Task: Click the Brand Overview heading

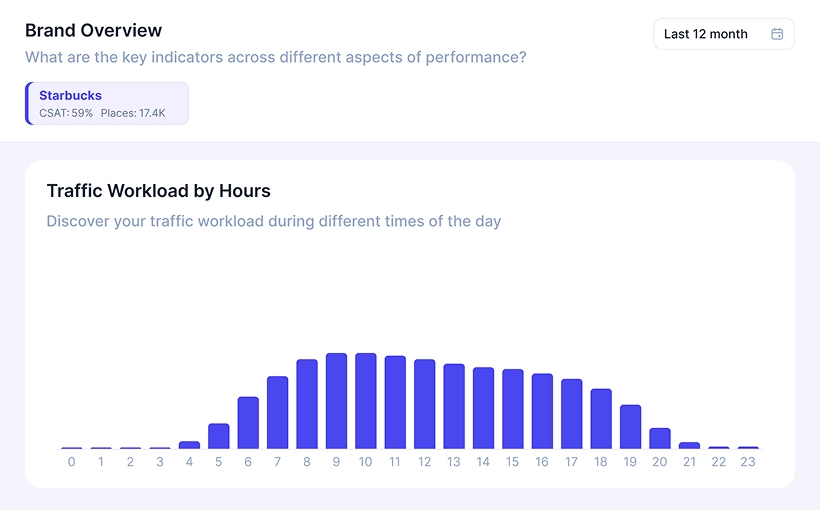Action: [x=93, y=31]
